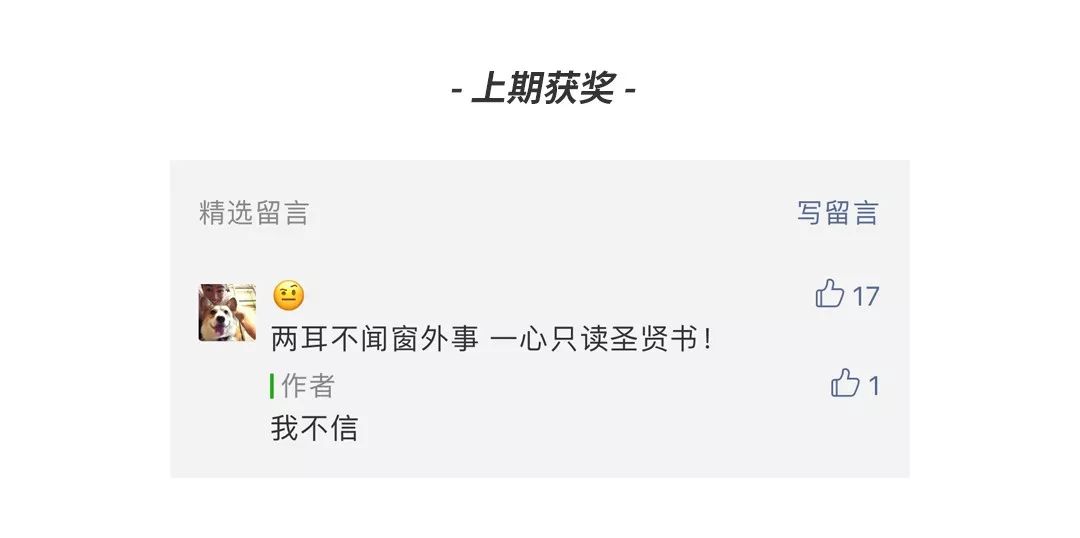Click the person's face in avatar

click(x=216, y=295)
